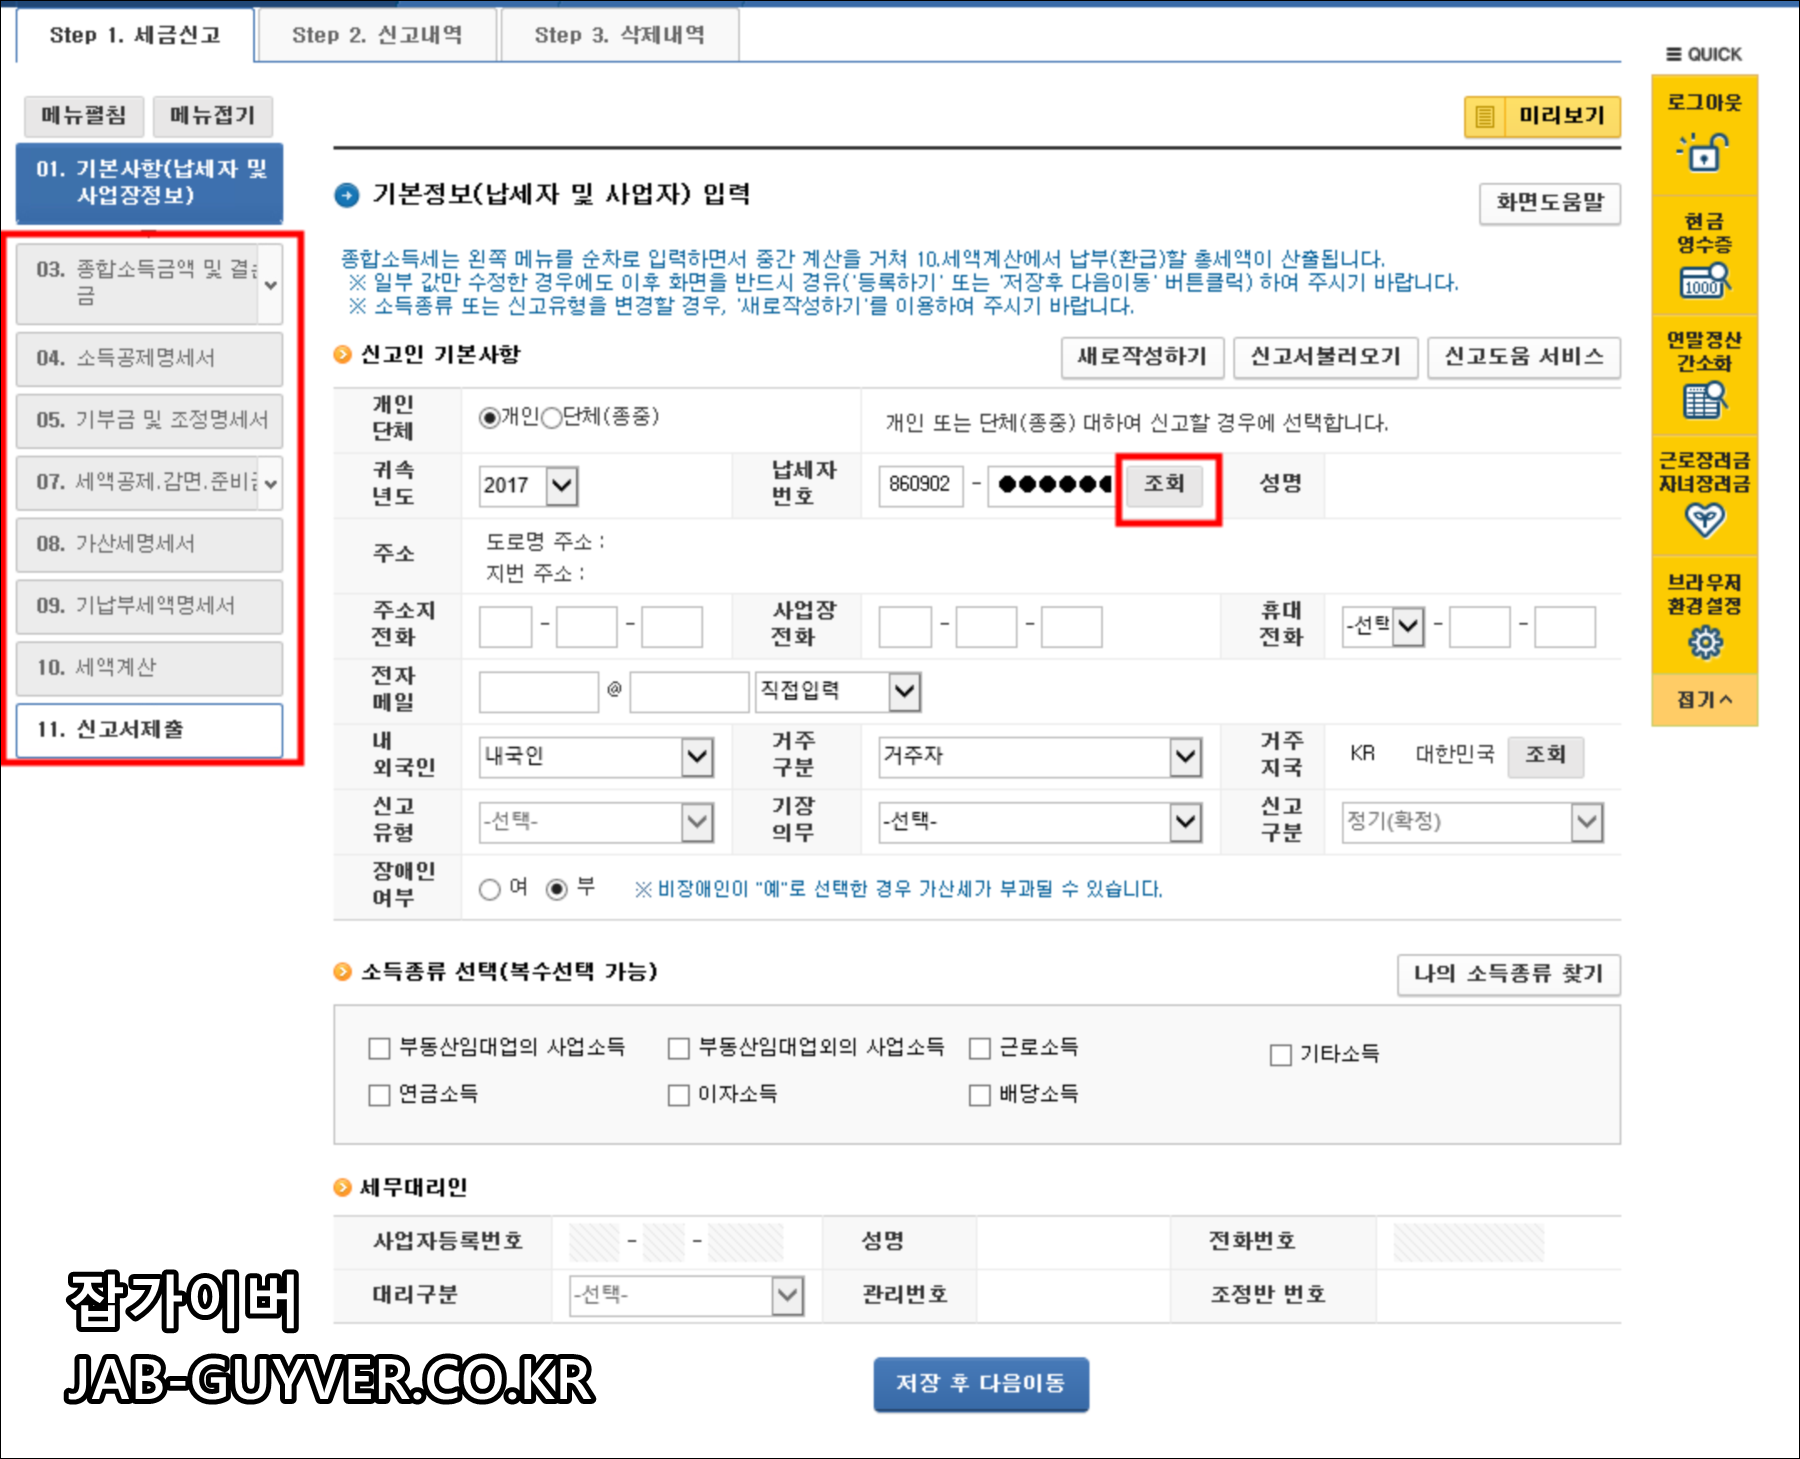Image resolution: width=1800 pixels, height=1459 pixels.
Task: Open the 현금영수증 cash receipt icon
Action: coord(1705,280)
